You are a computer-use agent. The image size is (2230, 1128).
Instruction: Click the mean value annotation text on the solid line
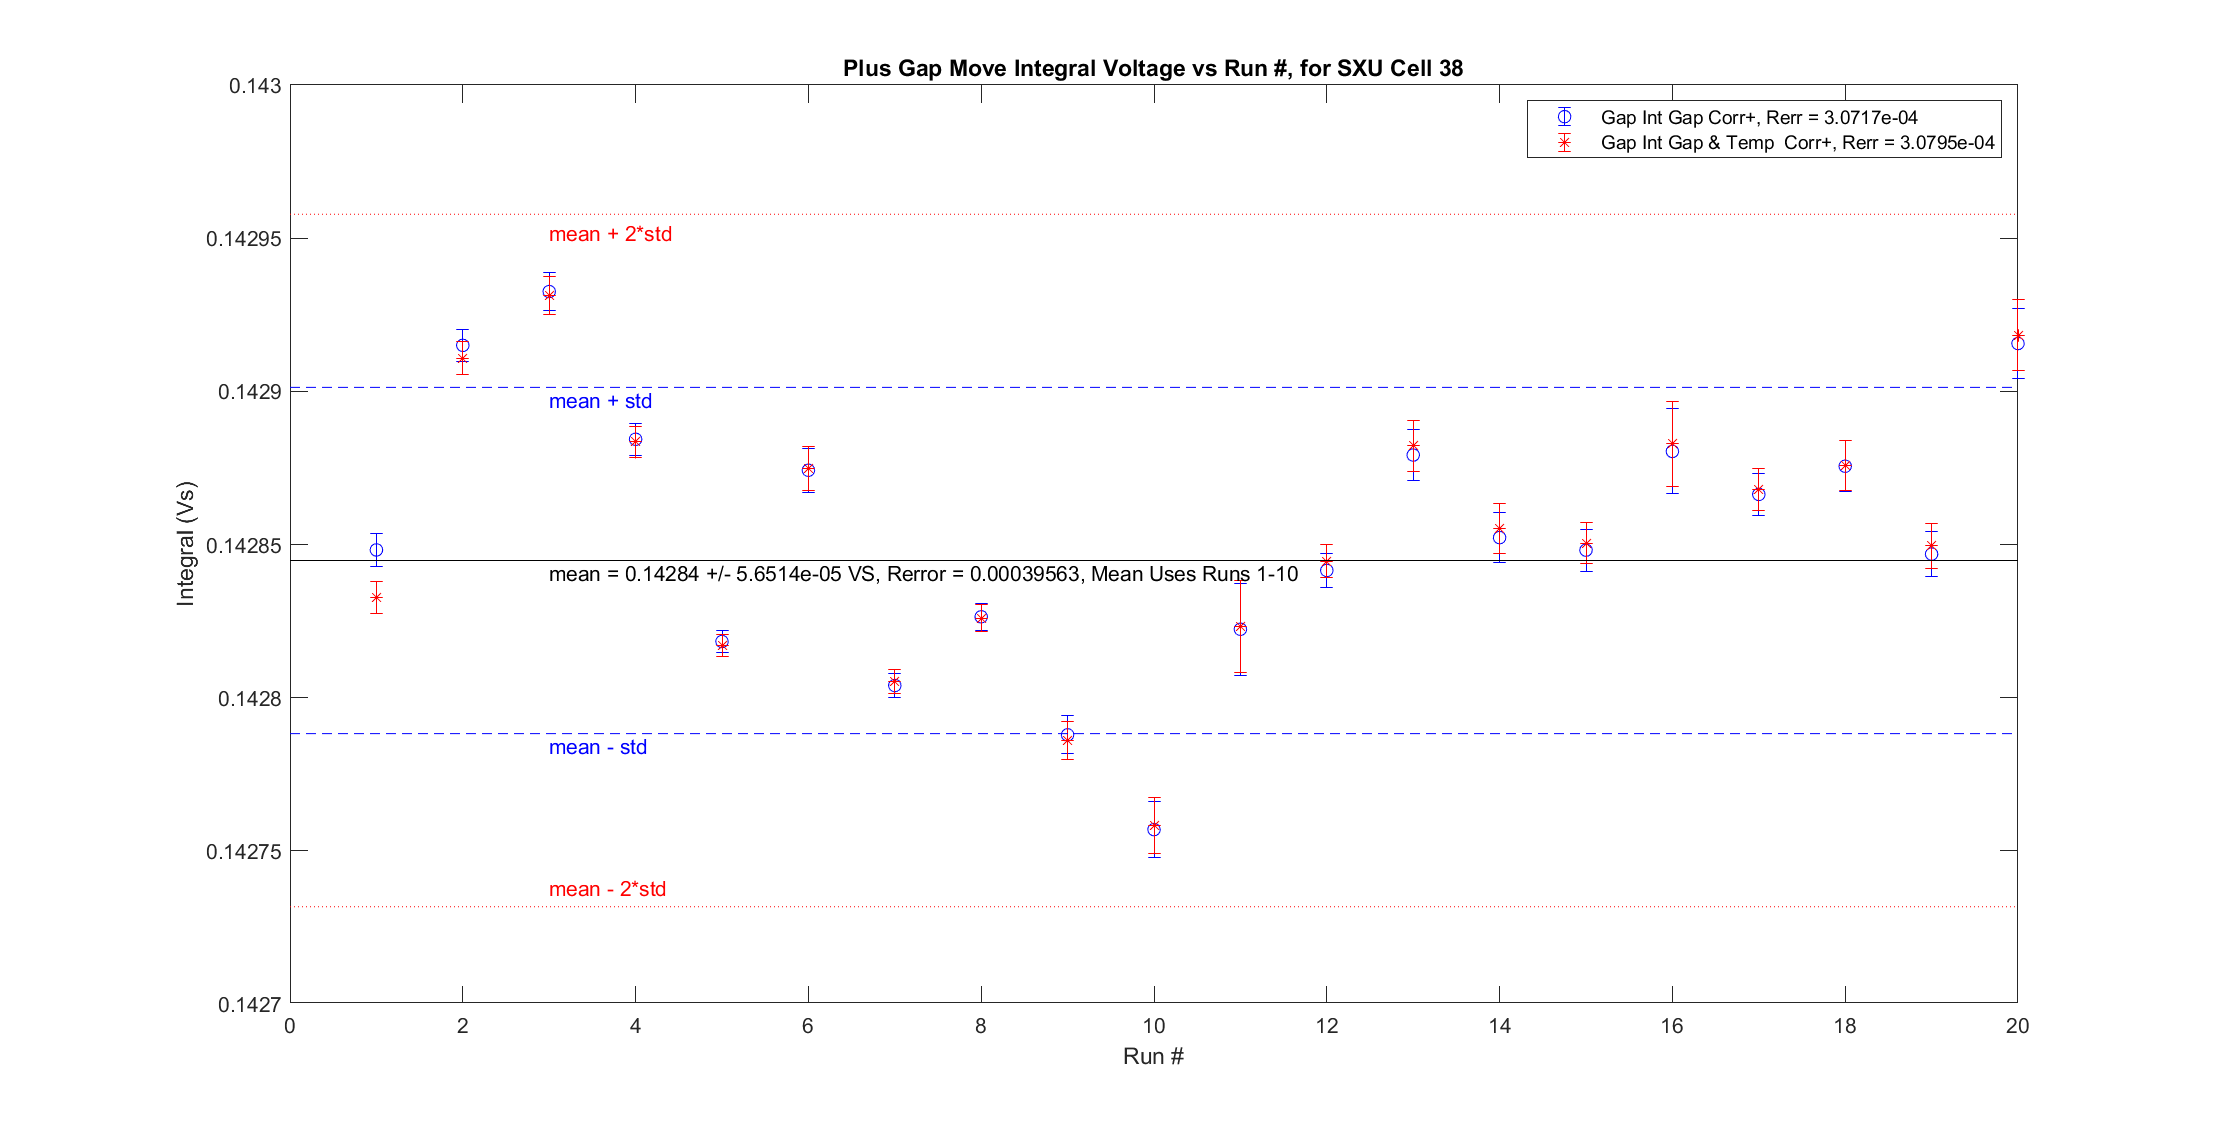(x=923, y=574)
